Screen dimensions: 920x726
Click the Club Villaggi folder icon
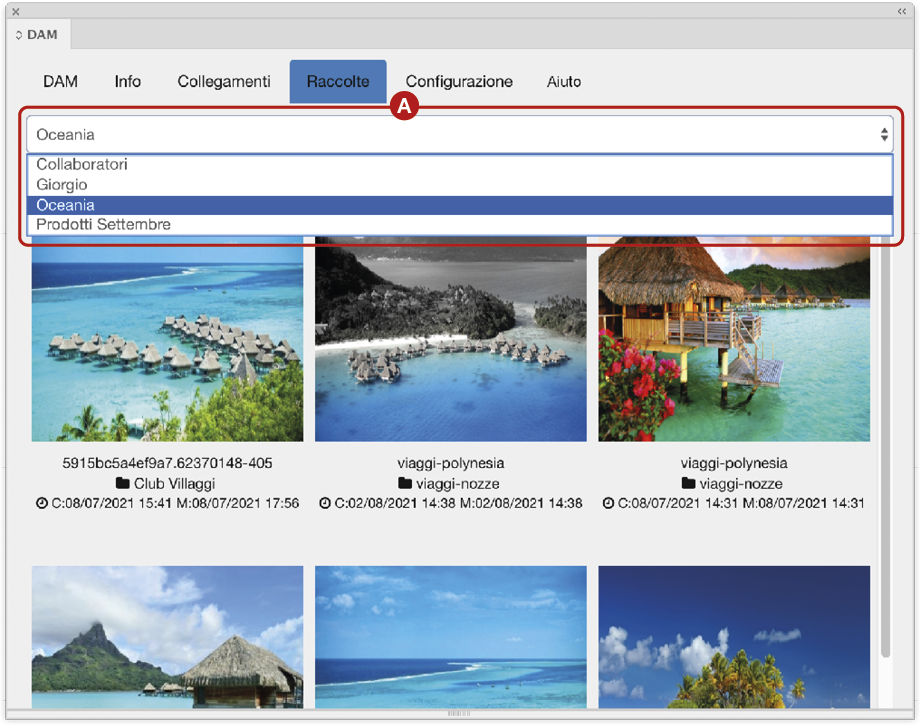[x=122, y=484]
